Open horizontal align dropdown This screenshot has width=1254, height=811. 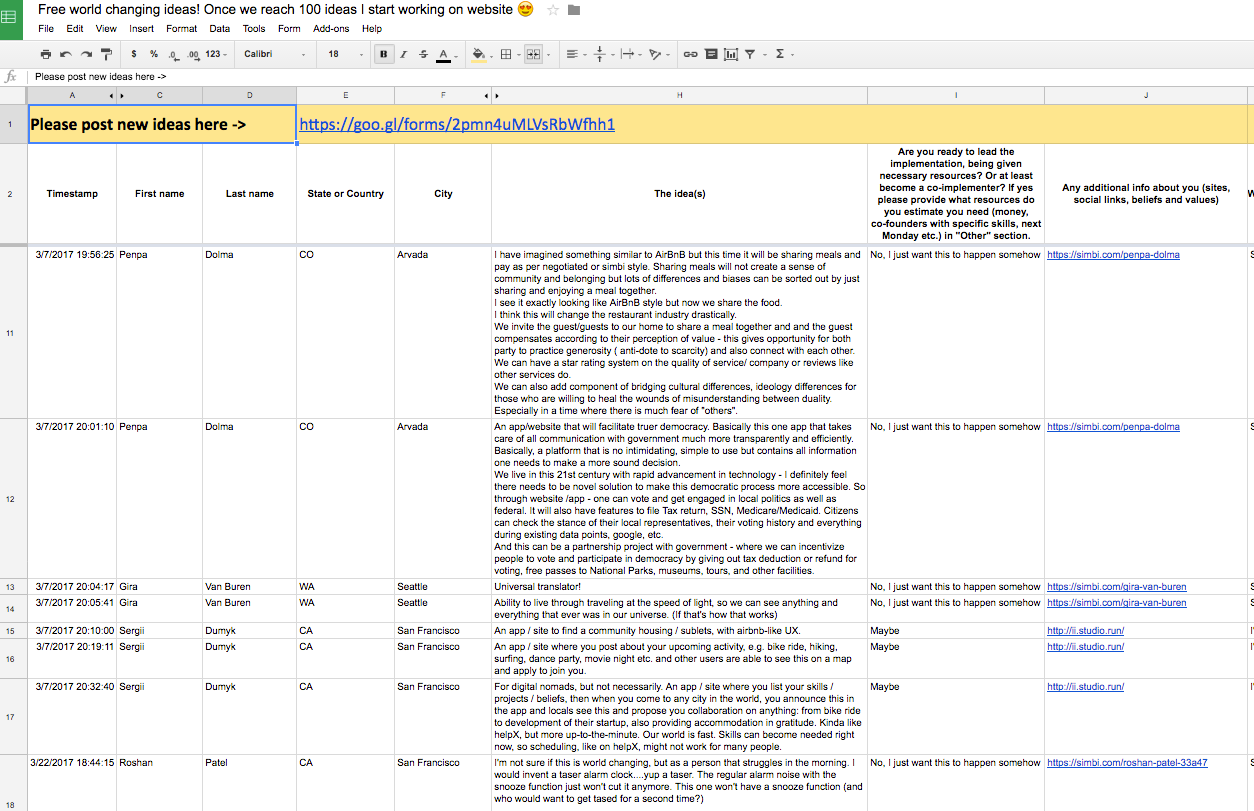pos(574,54)
